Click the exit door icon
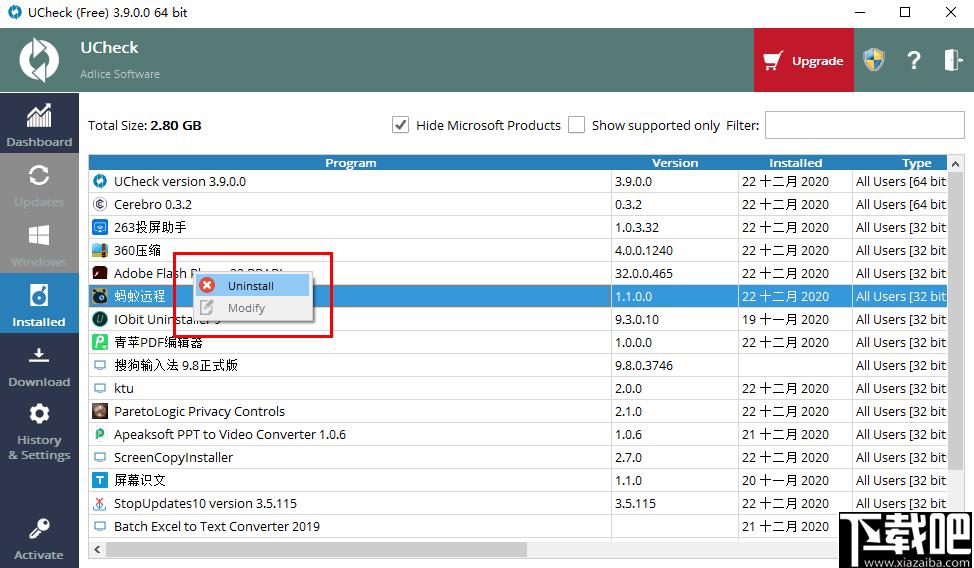This screenshot has width=974, height=568. click(953, 60)
